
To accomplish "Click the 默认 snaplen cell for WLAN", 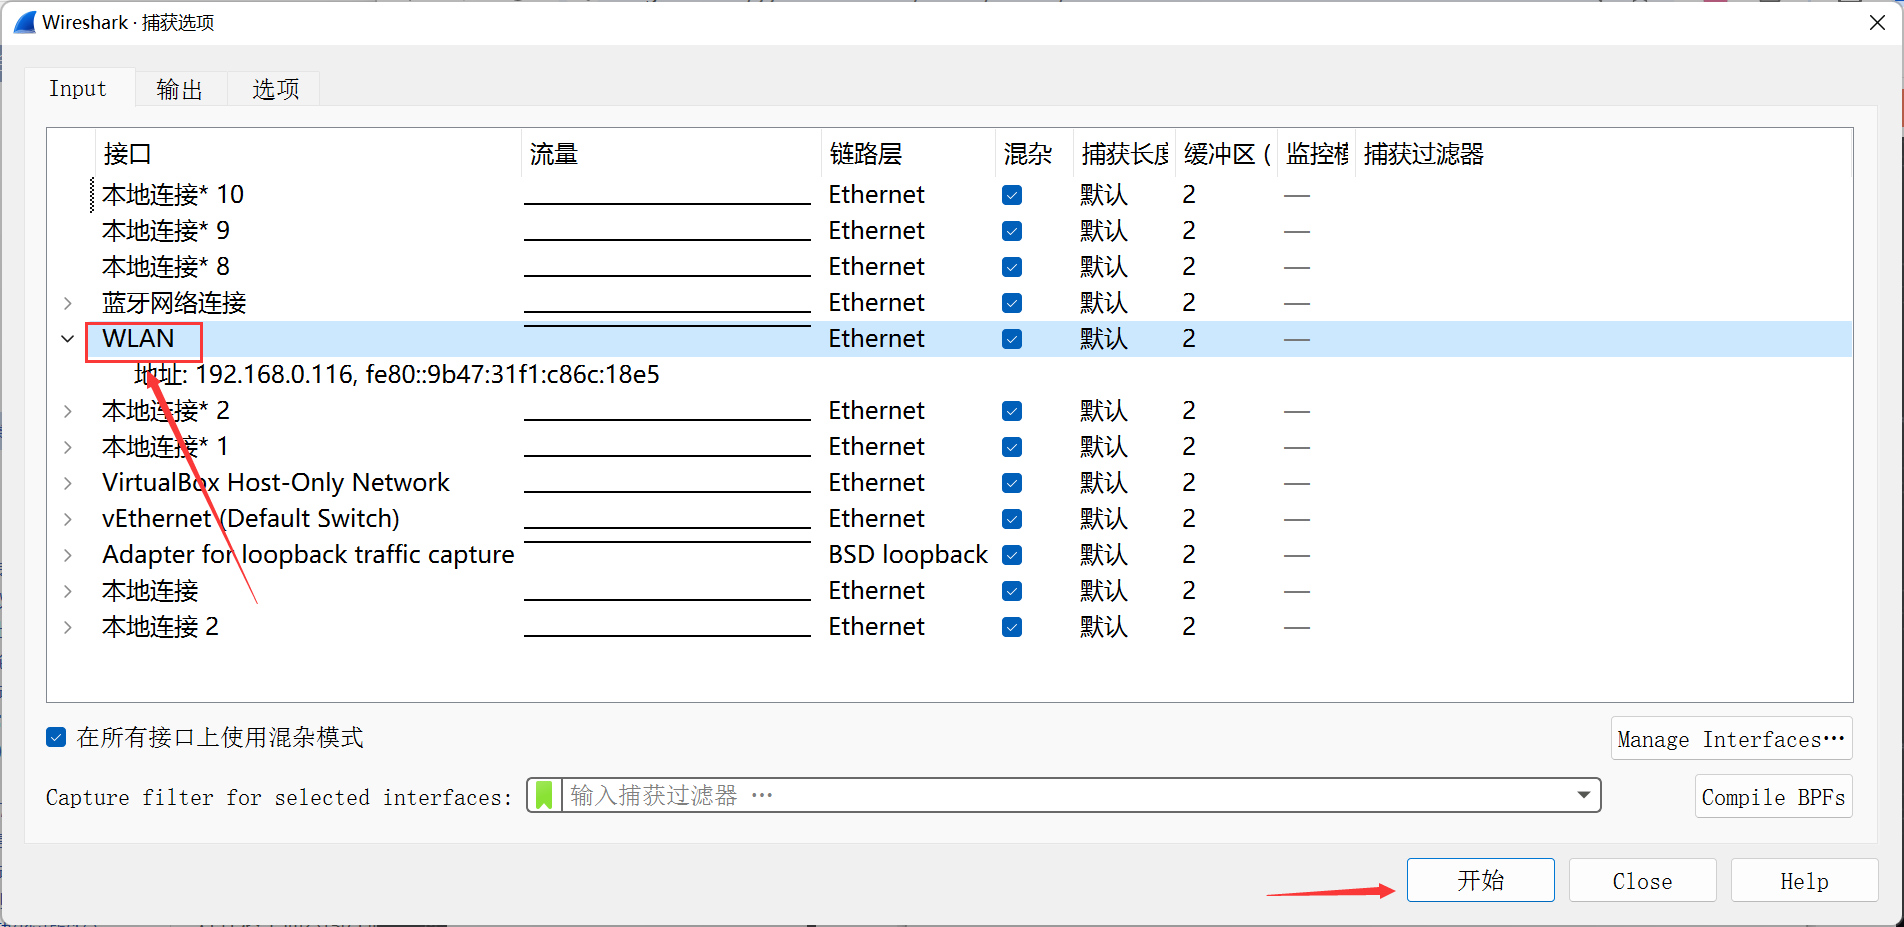I will 1104,339.
